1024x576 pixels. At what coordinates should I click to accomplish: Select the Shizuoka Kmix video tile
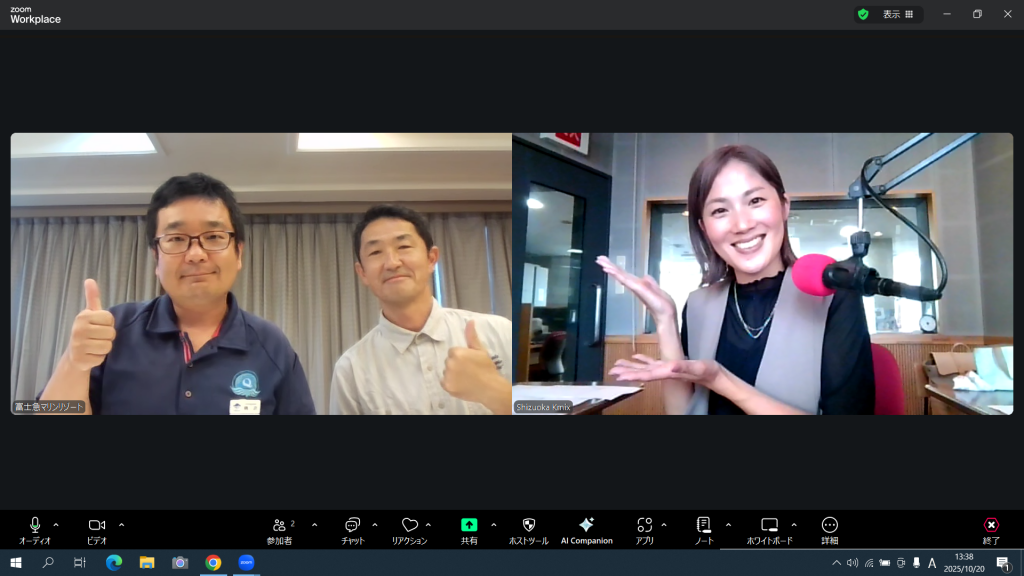[x=762, y=273]
